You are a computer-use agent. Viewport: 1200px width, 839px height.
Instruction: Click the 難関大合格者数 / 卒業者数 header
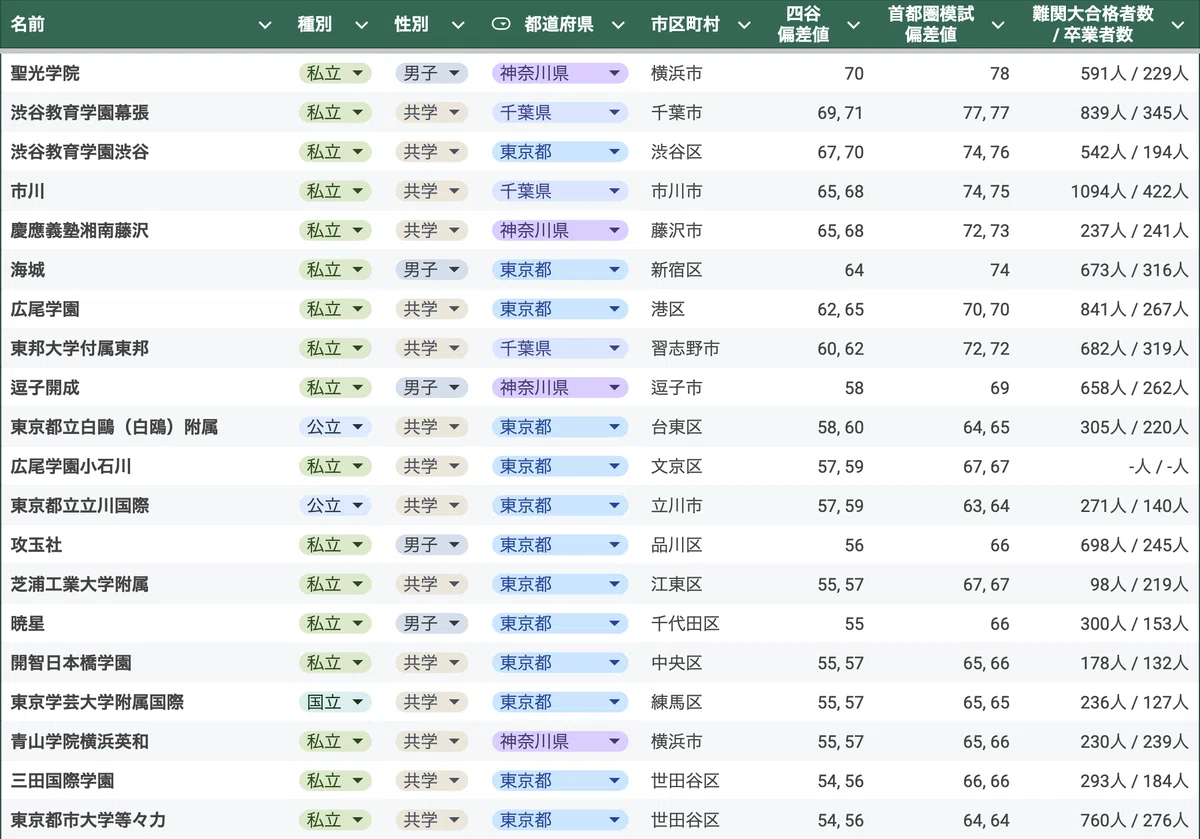point(1093,25)
